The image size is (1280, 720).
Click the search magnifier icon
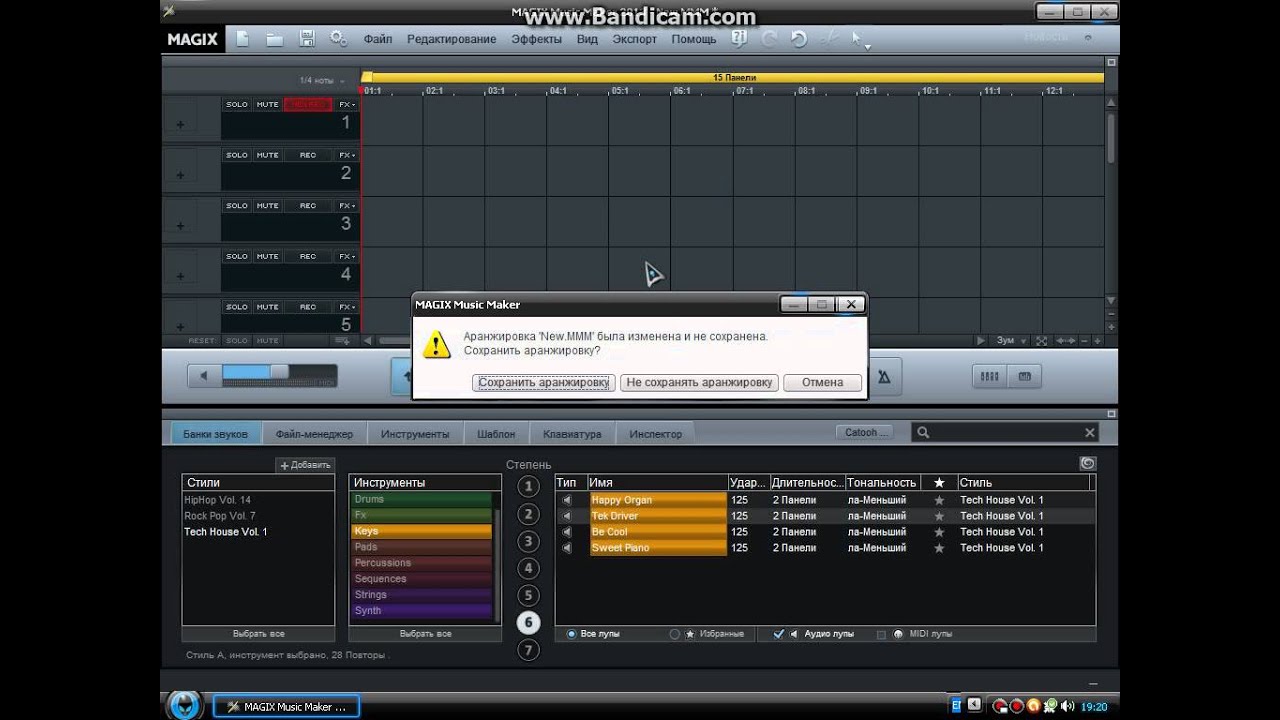pos(924,433)
